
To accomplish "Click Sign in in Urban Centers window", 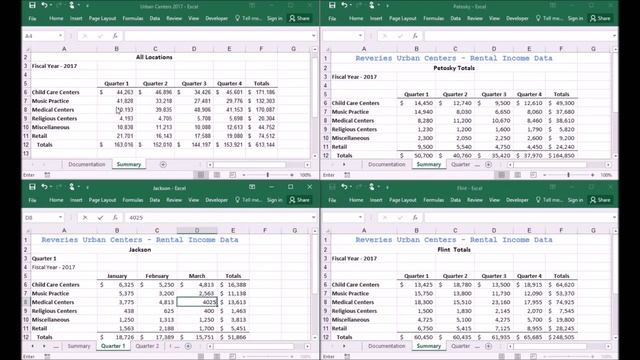I will (274, 18).
